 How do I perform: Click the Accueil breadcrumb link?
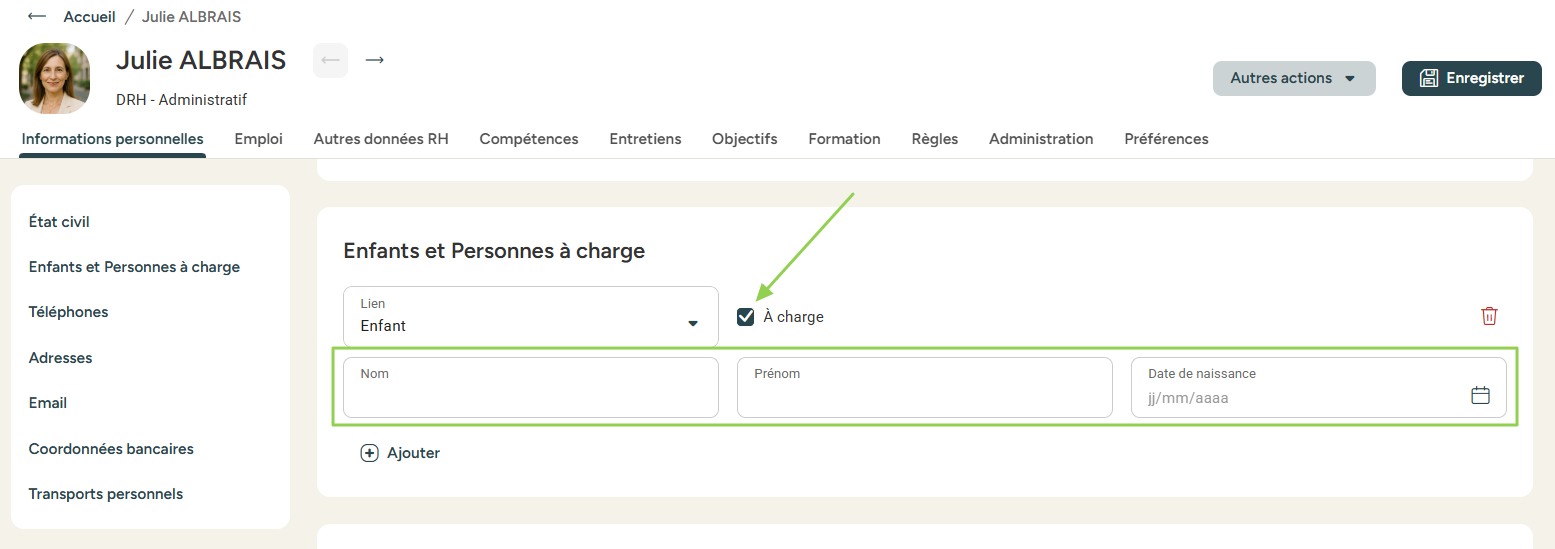tap(89, 17)
